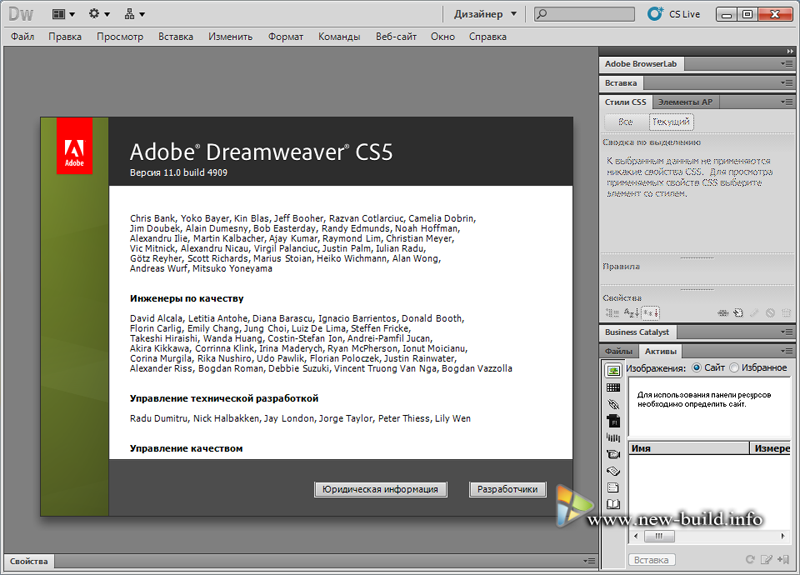Image resolution: width=800 pixels, height=575 pixels.
Task: Select the Movies category in Assets panel
Action: (613, 454)
